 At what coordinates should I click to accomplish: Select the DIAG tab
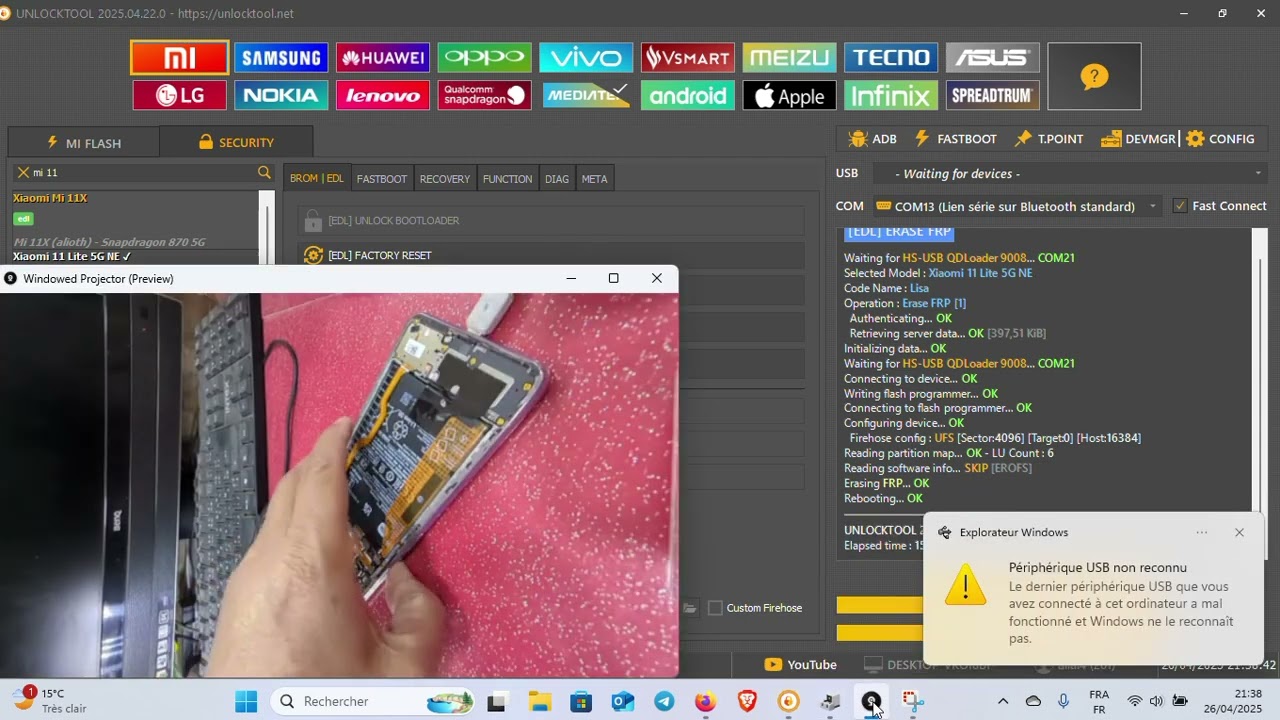point(557,179)
